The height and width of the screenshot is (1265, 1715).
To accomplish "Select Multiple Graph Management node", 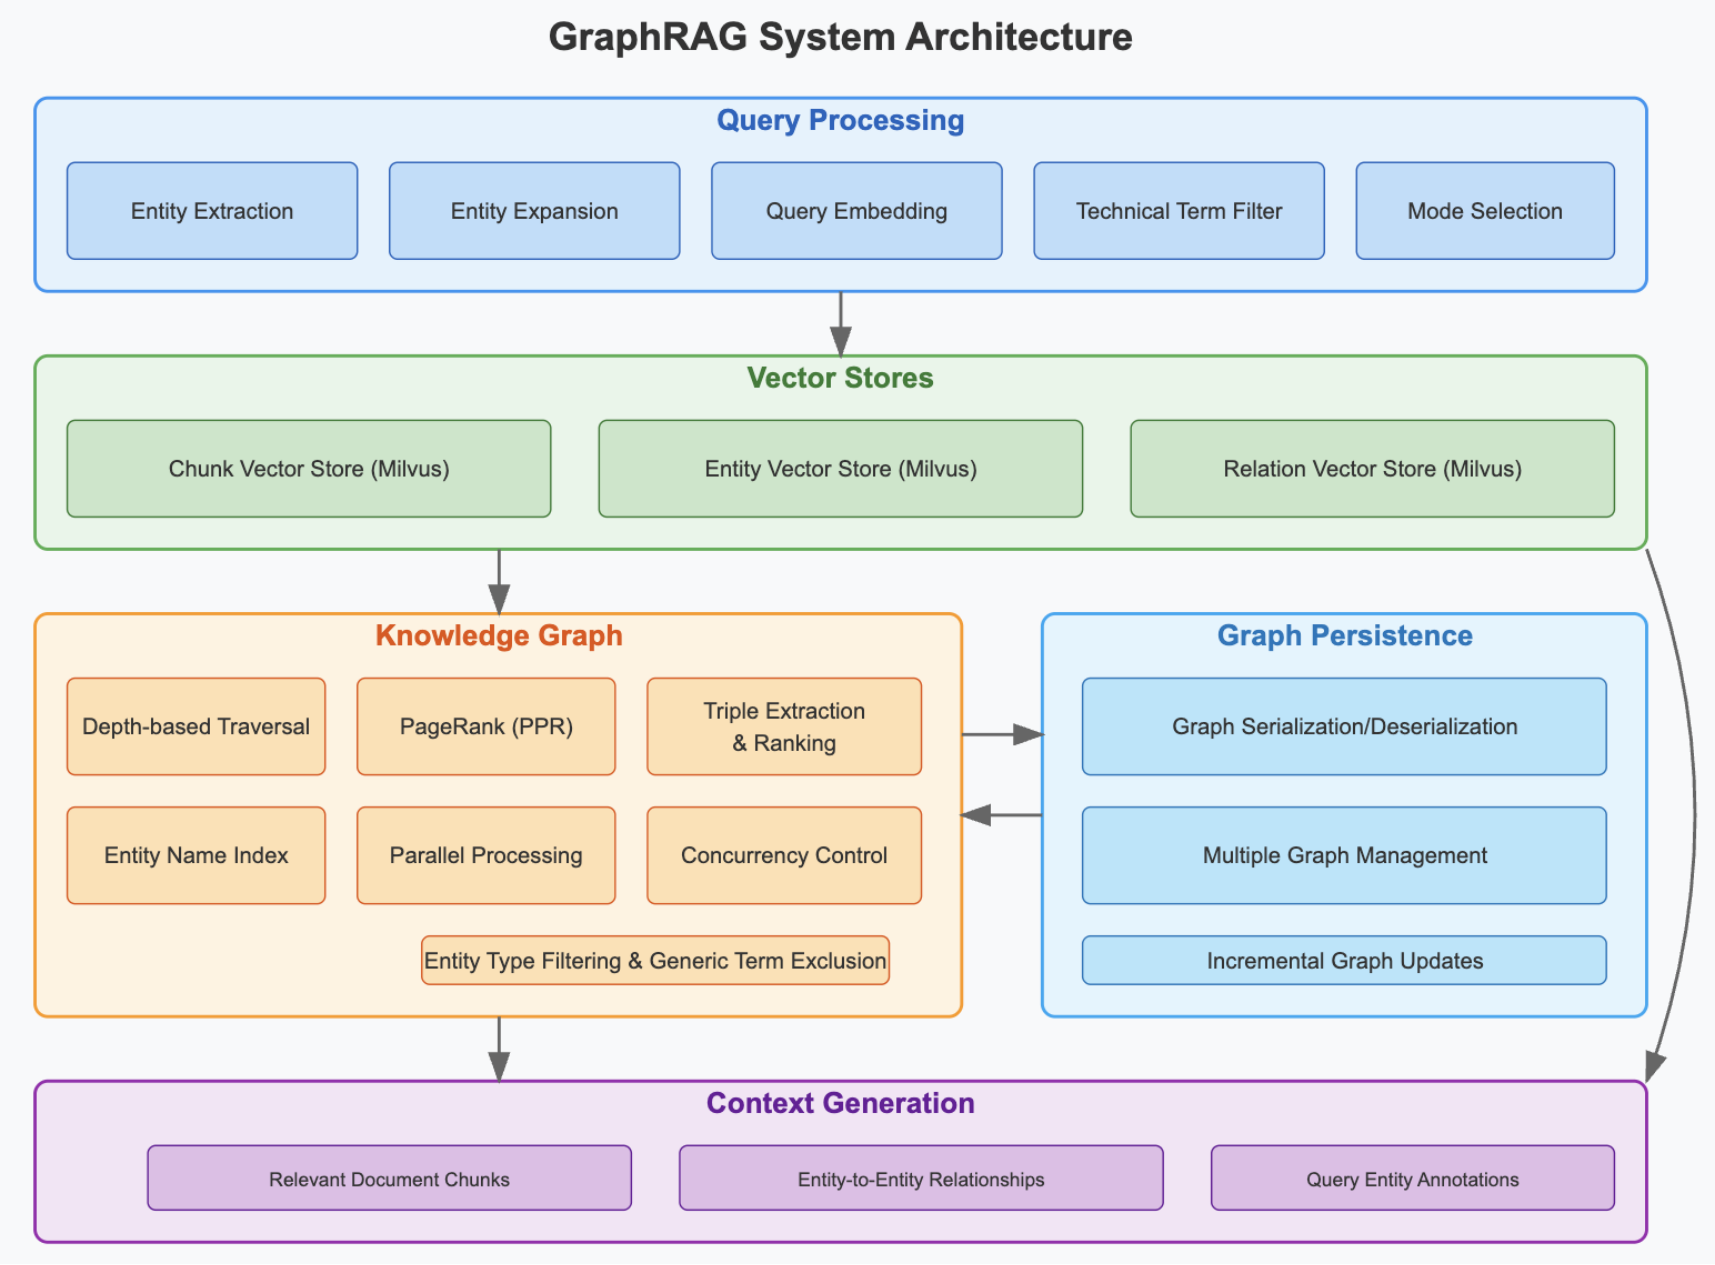I will click(1344, 856).
